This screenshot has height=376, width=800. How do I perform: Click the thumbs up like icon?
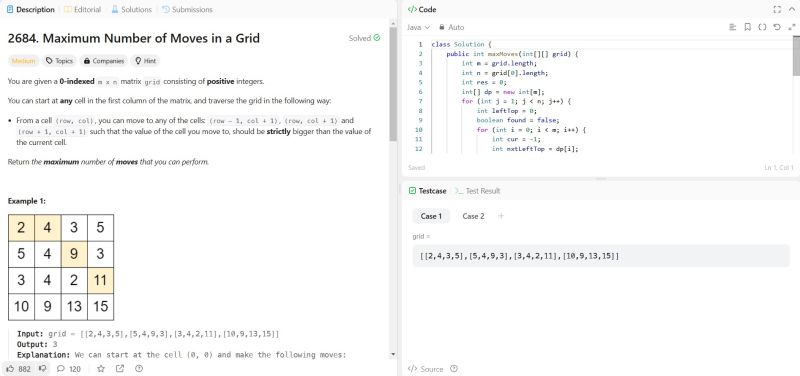point(10,368)
